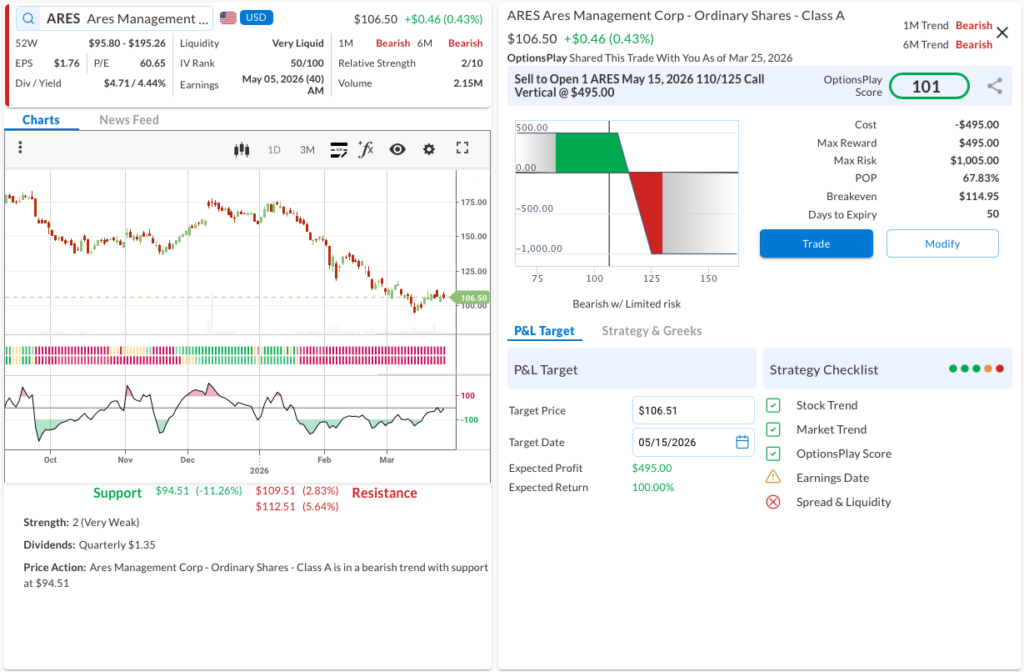Expand the chart to fullscreen
1024x672 pixels.
(x=462, y=148)
